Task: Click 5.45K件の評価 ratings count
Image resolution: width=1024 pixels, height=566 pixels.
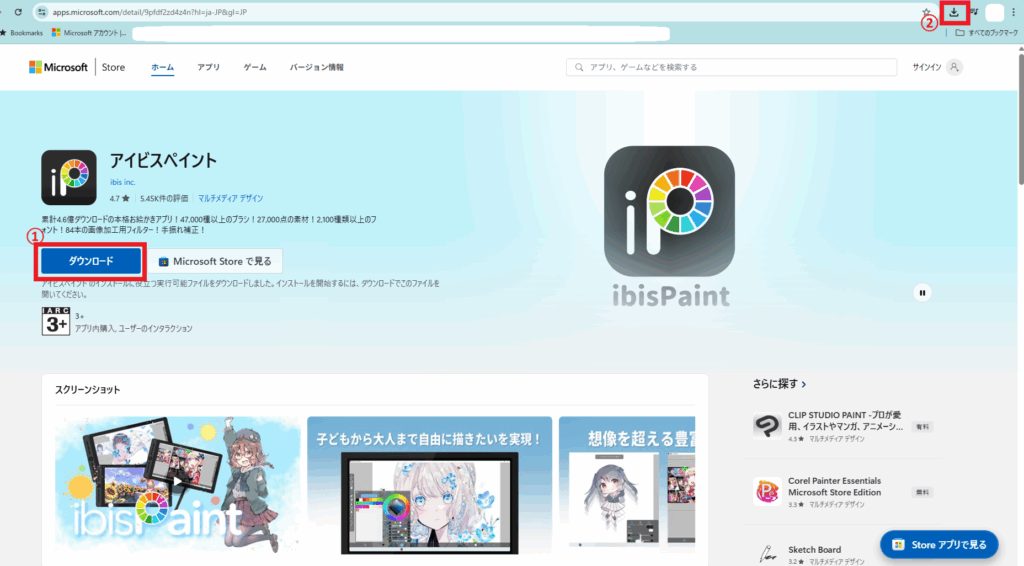Action: tap(164, 198)
